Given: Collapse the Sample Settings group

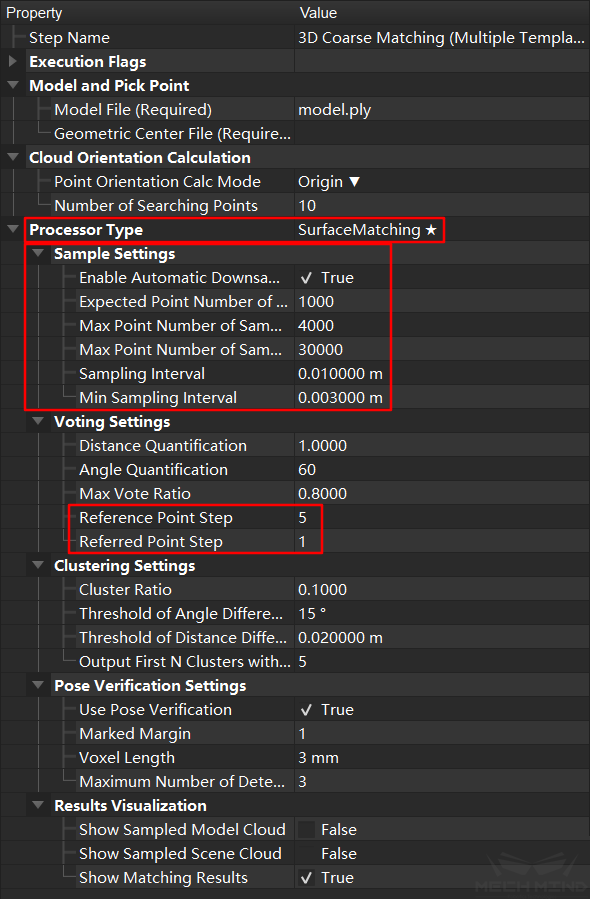Looking at the screenshot, I should click(x=38, y=253).
